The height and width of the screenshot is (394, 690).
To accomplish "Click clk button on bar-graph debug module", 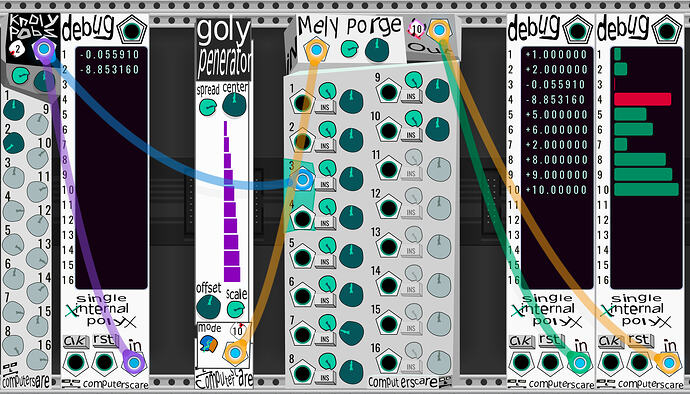I will point(610,341).
